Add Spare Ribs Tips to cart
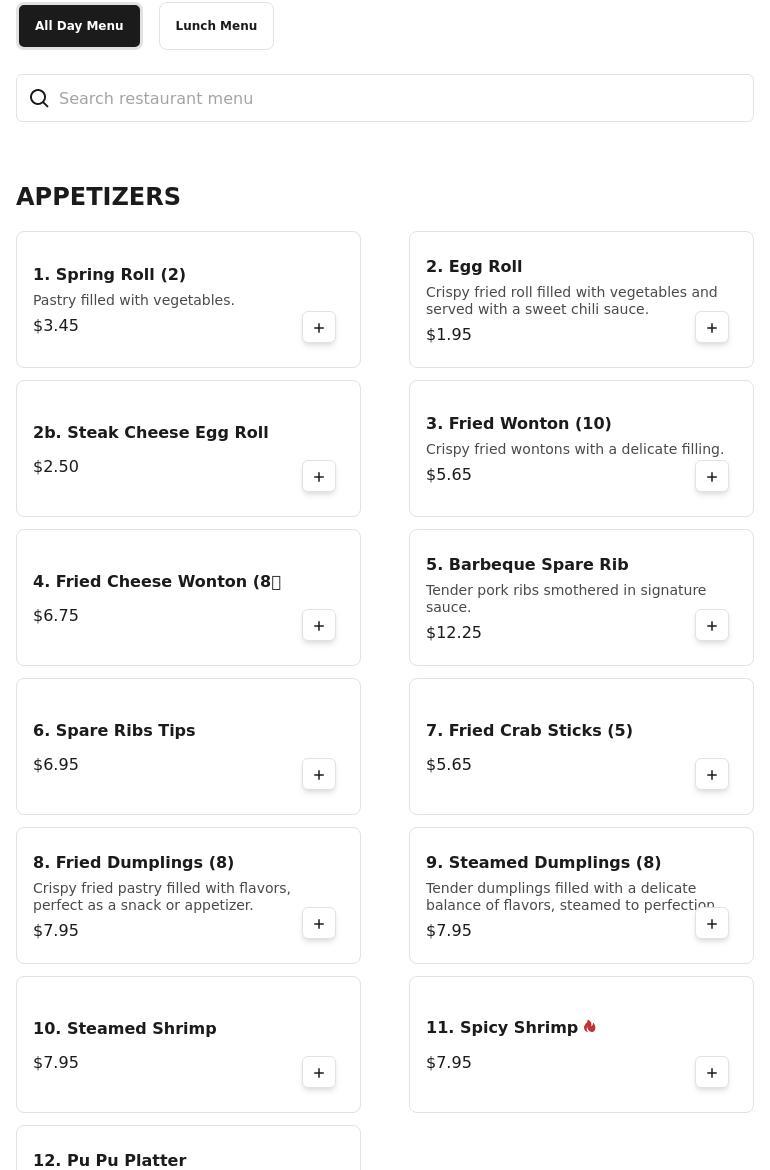 click(x=319, y=775)
